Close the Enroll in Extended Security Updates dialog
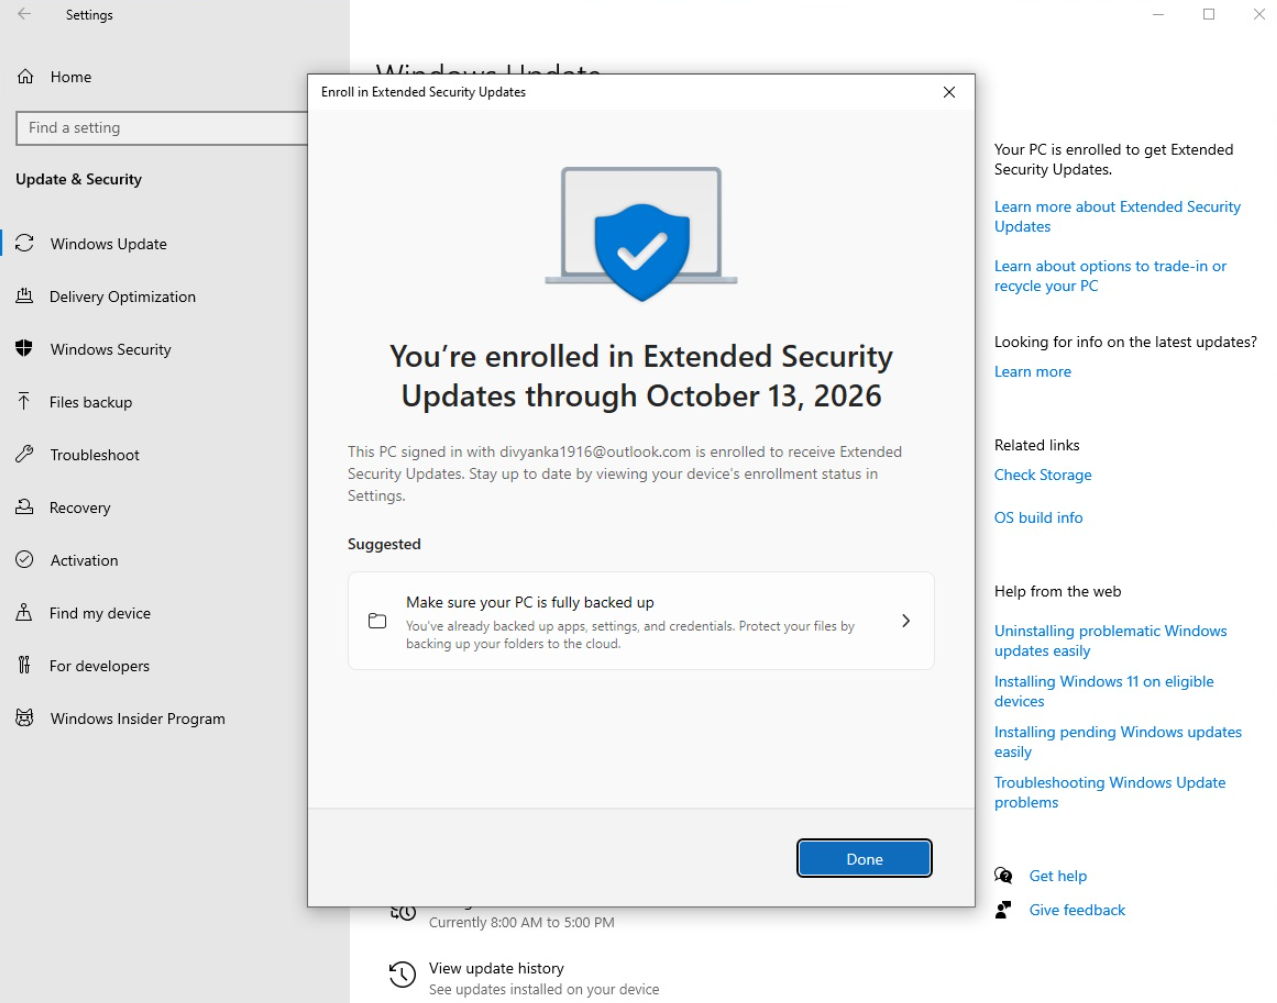 pyautogui.click(x=949, y=92)
